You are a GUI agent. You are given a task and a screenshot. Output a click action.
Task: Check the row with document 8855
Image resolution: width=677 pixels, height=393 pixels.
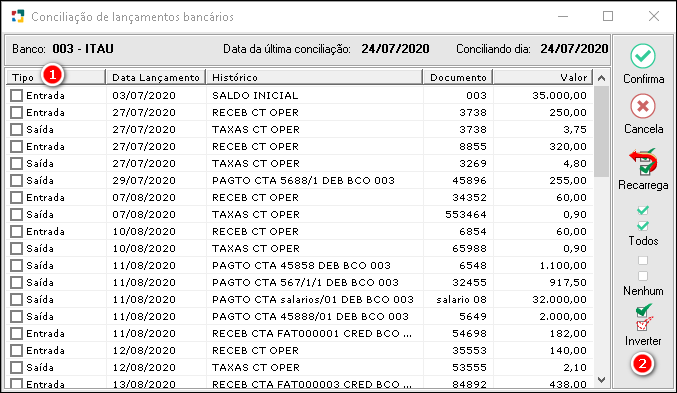pyautogui.click(x=16, y=146)
